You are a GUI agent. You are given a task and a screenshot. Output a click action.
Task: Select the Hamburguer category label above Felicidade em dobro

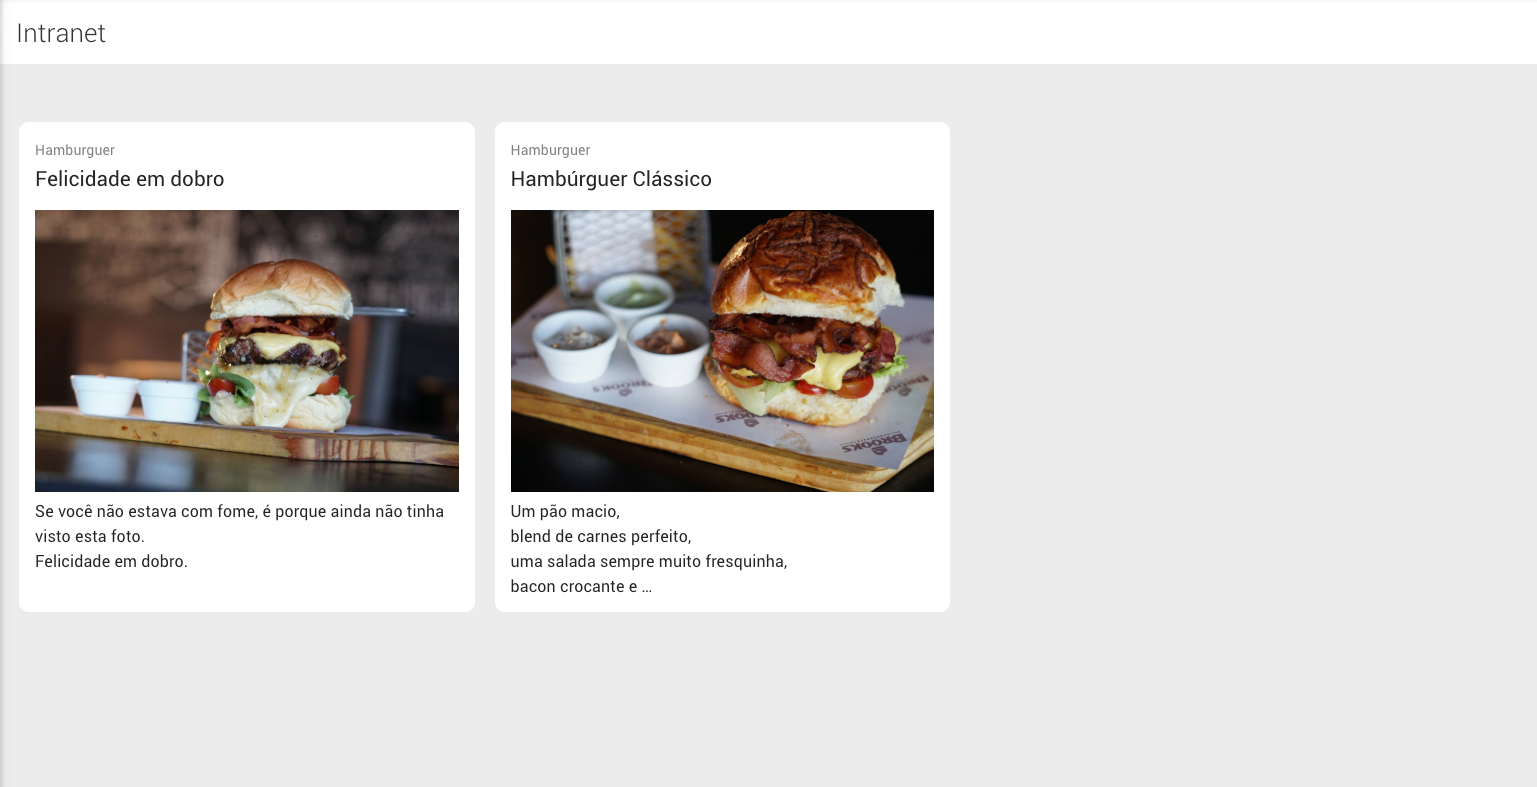pos(75,150)
